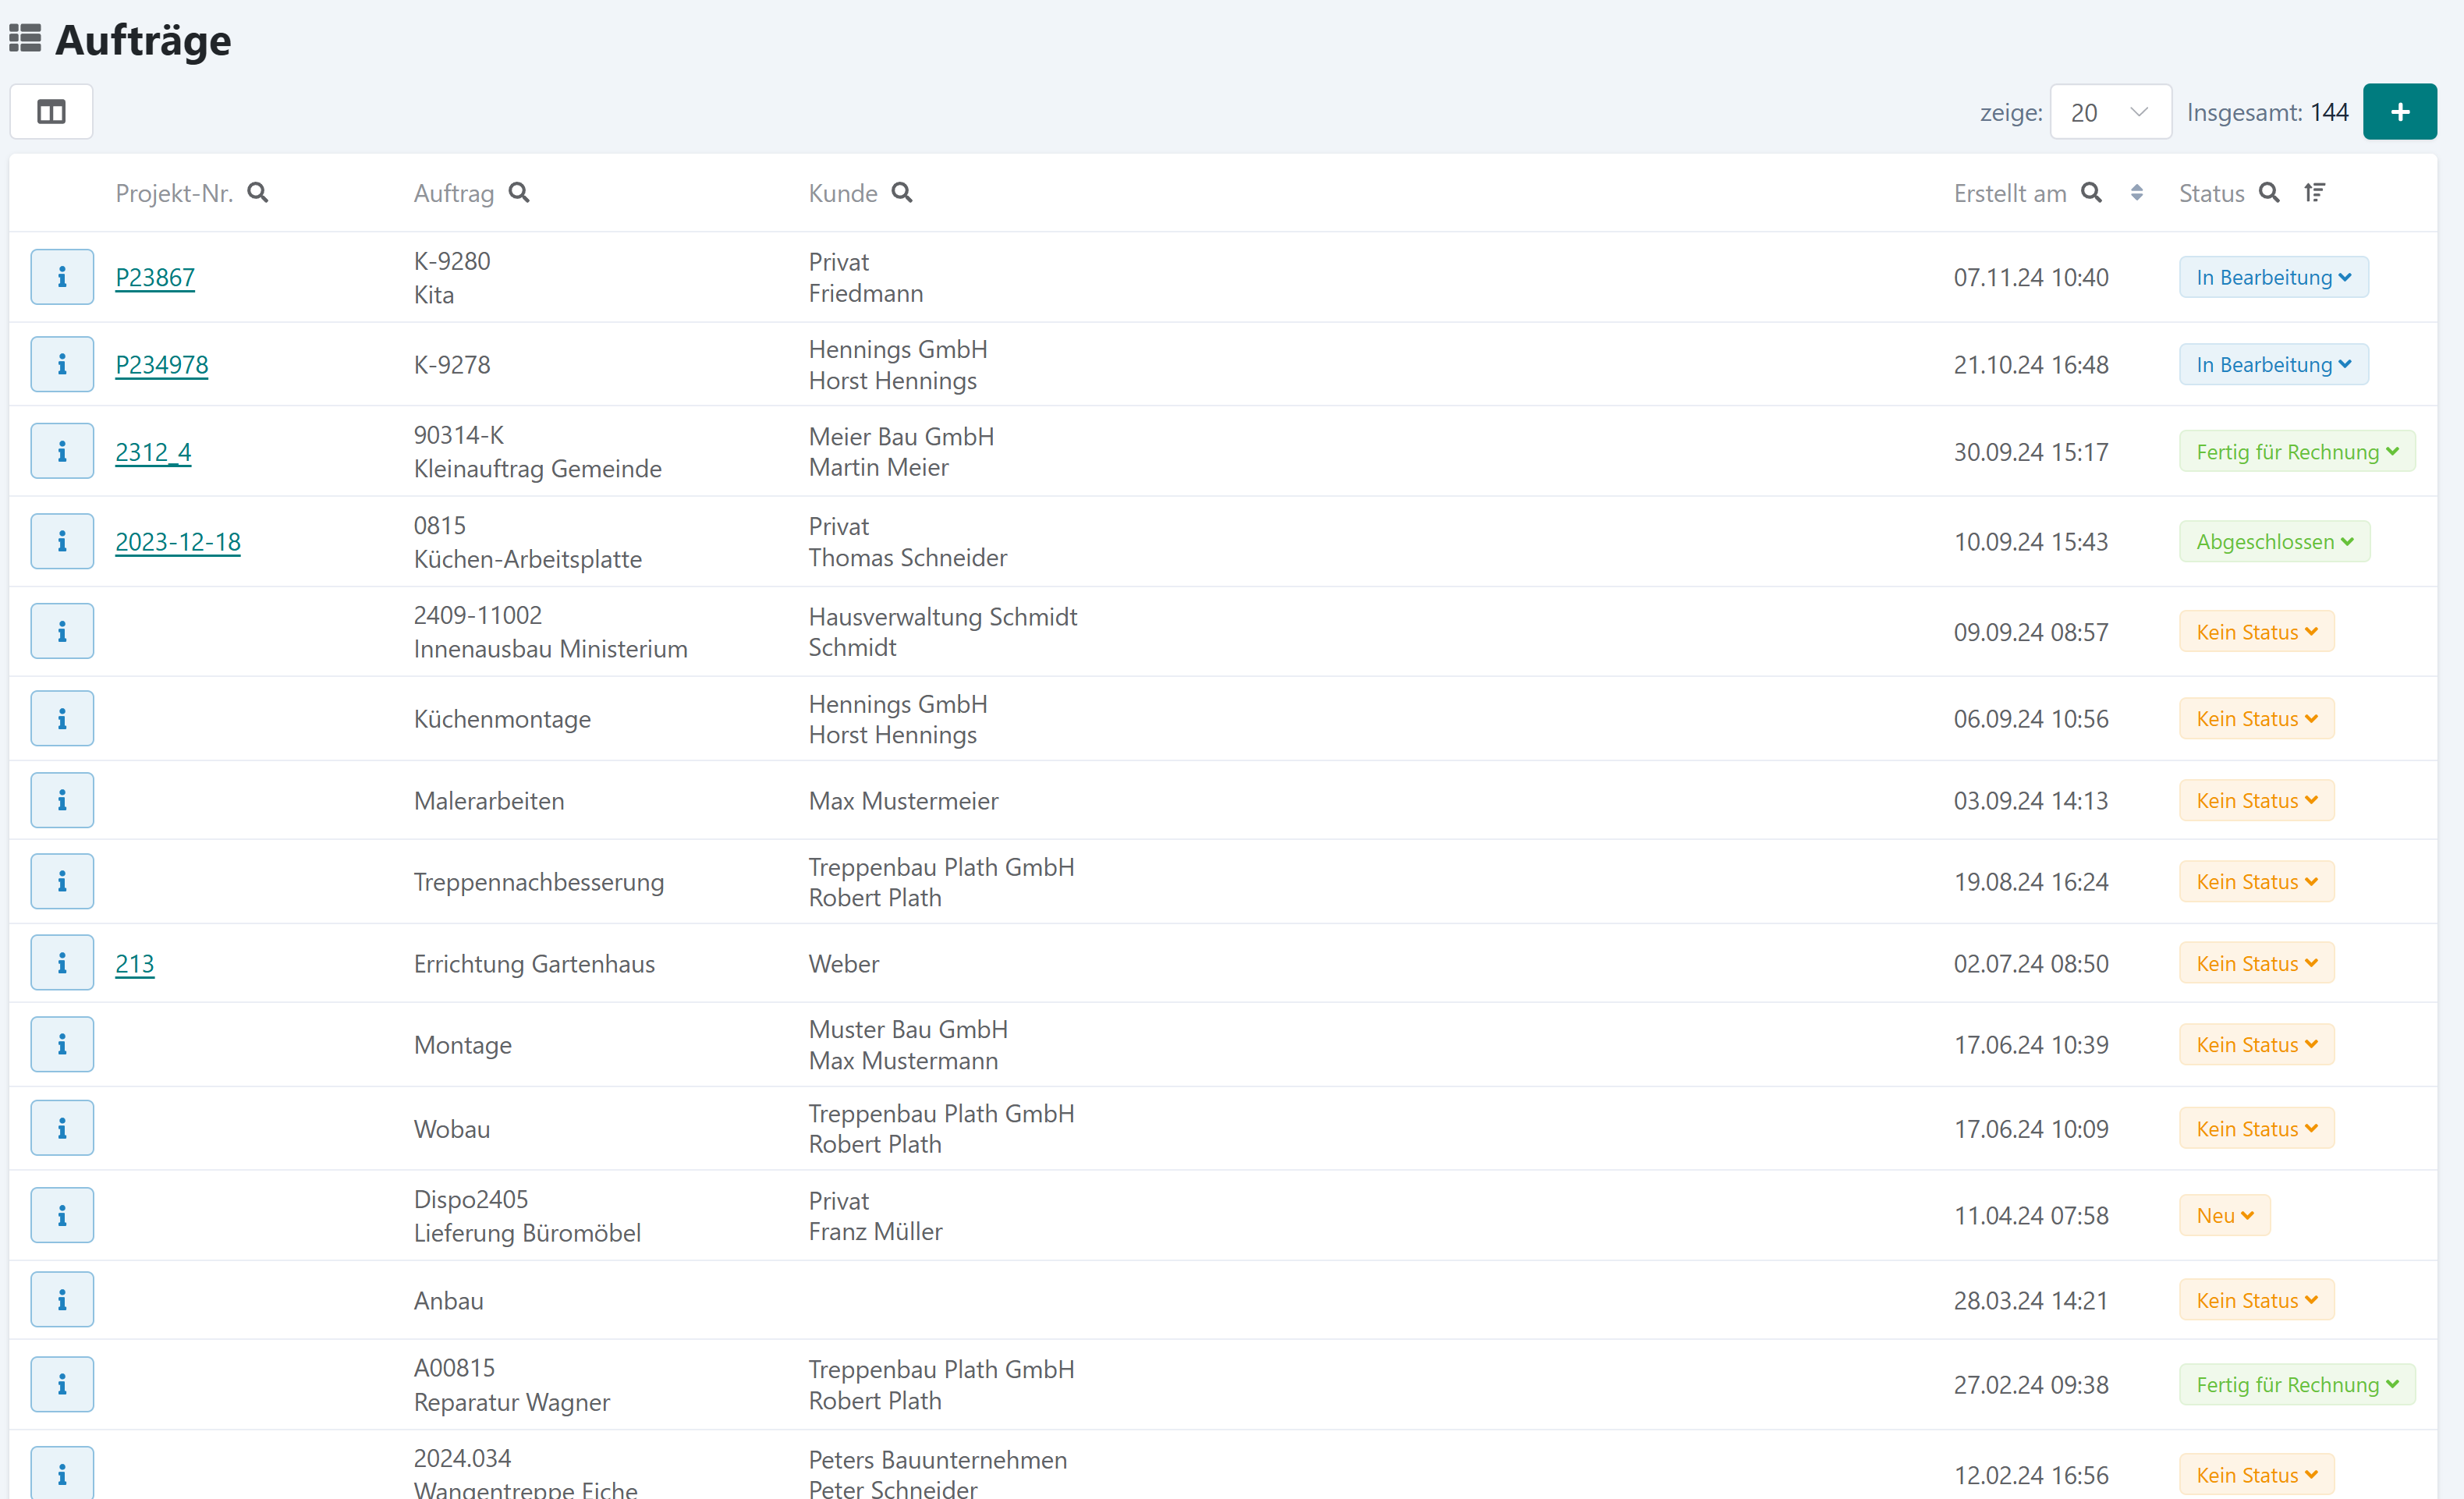Viewport: 2464px width, 1499px height.
Task: Change Abgeschlossen status of Küchen-Arbeitsplatte
Action: click(x=2273, y=541)
